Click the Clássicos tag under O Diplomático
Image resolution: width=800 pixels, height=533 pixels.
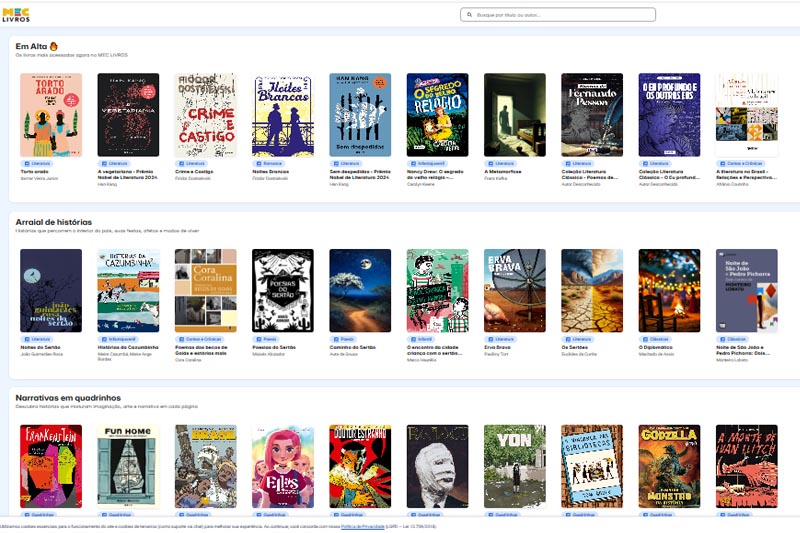coord(656,339)
